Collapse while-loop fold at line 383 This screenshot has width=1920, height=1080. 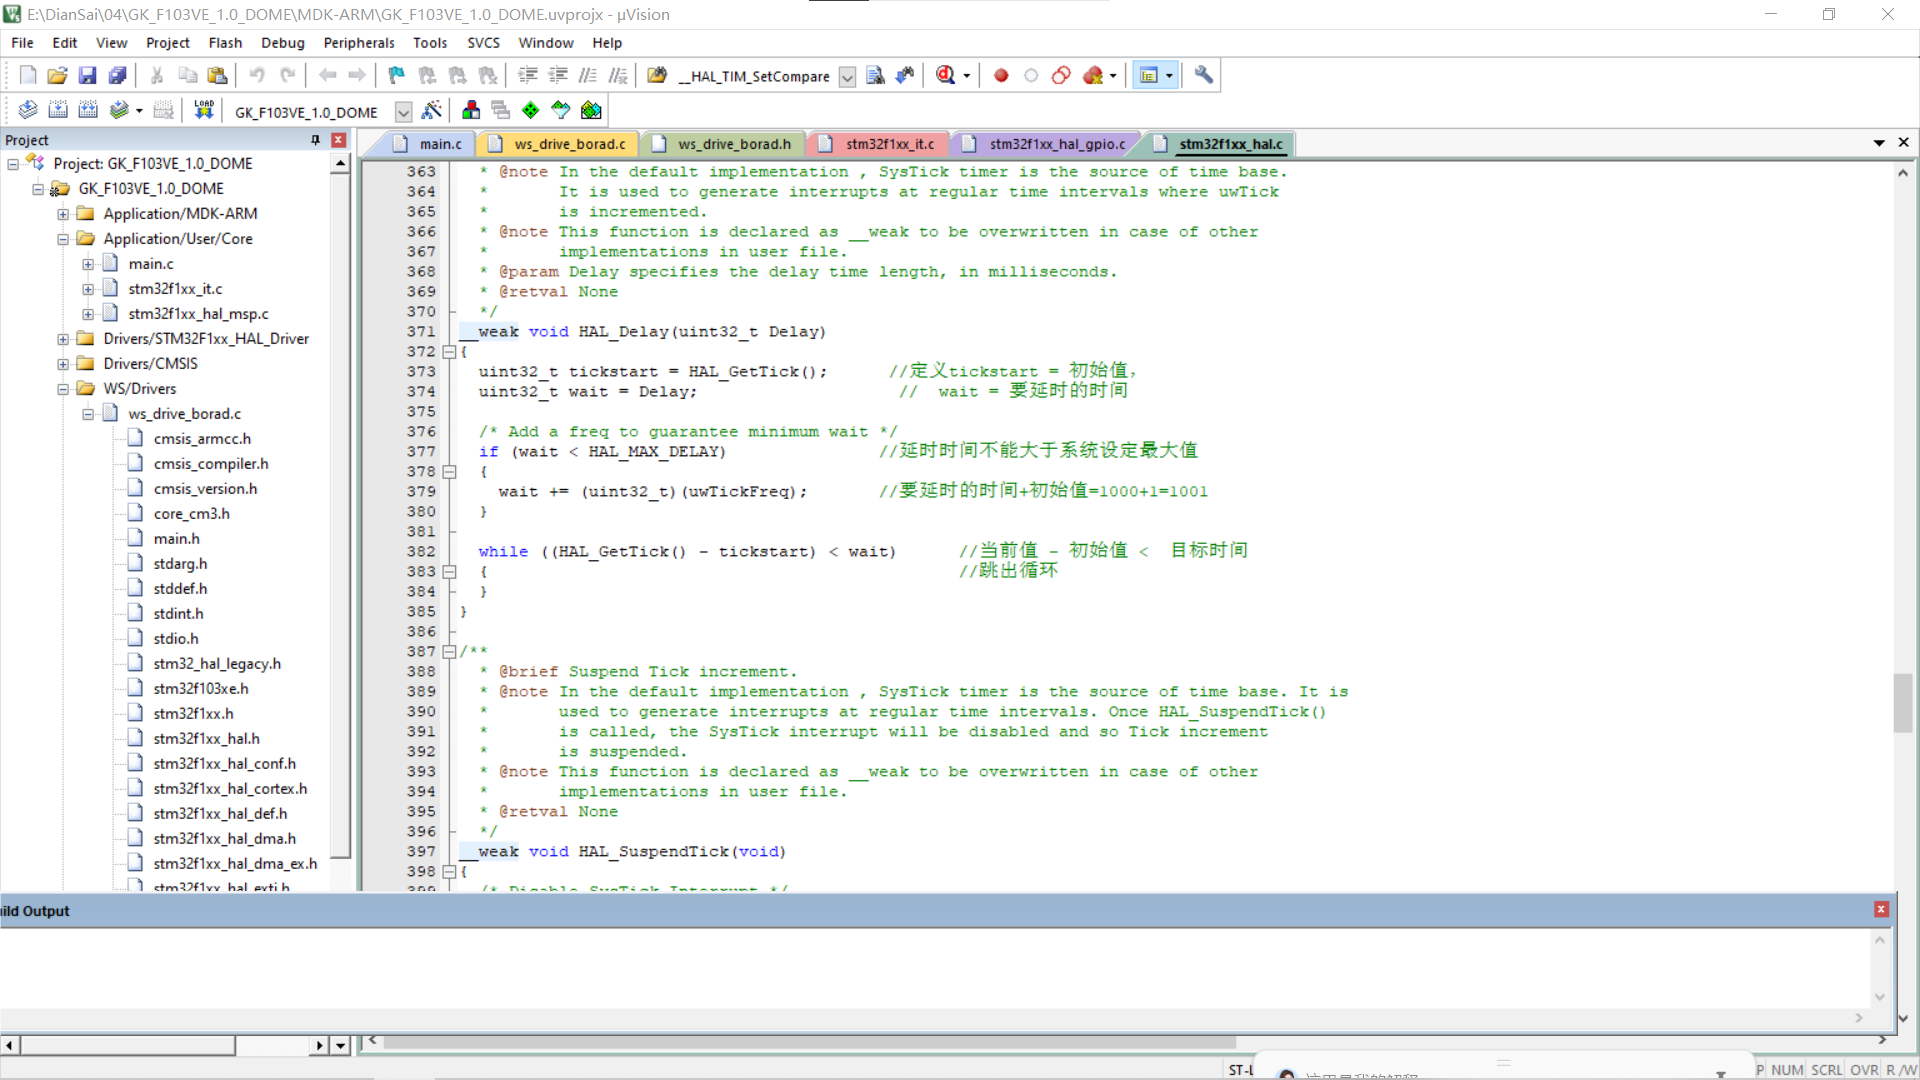[x=450, y=572]
